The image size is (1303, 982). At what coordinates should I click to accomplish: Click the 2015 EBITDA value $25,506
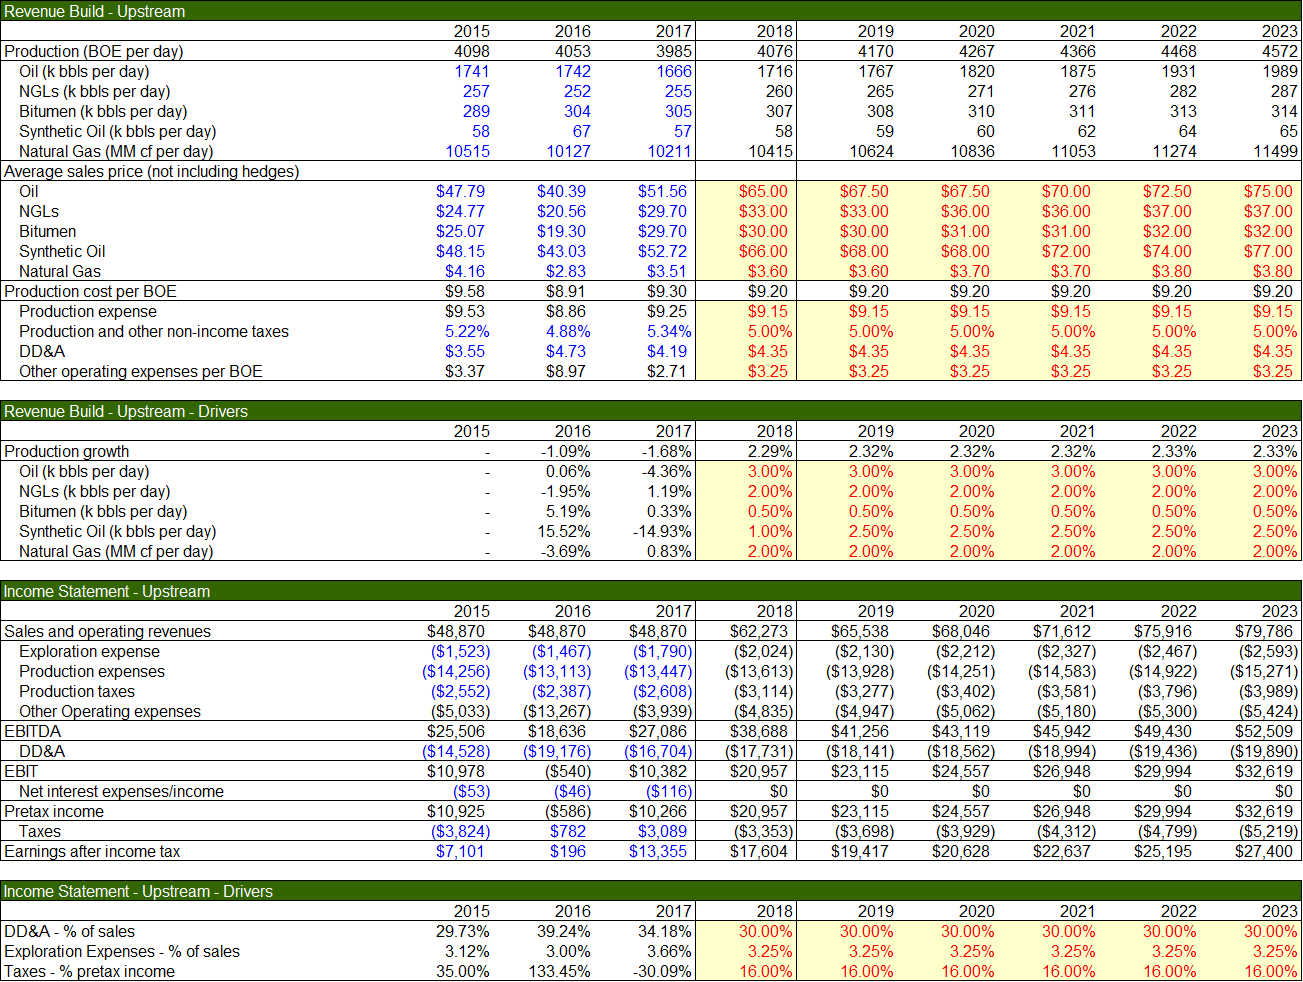(x=456, y=731)
